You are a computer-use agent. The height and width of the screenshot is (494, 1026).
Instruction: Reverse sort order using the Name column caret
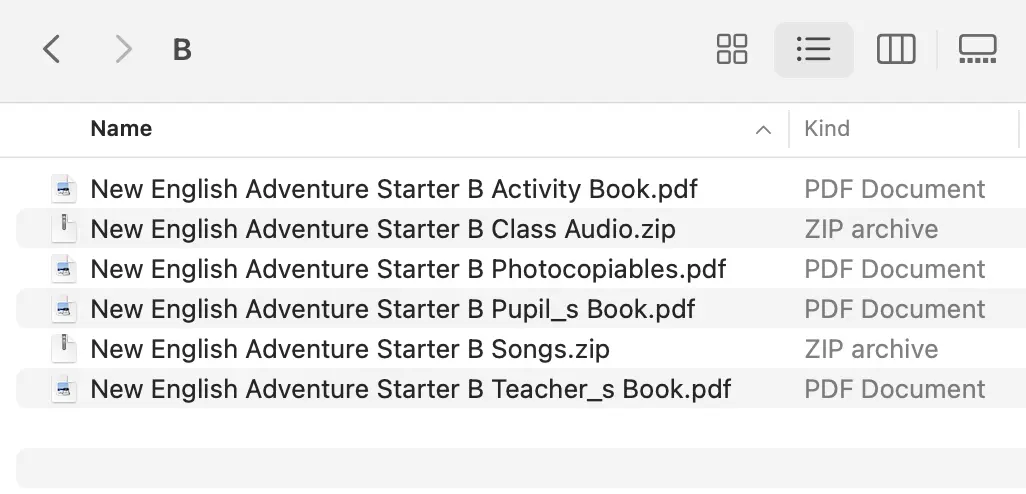coord(763,130)
